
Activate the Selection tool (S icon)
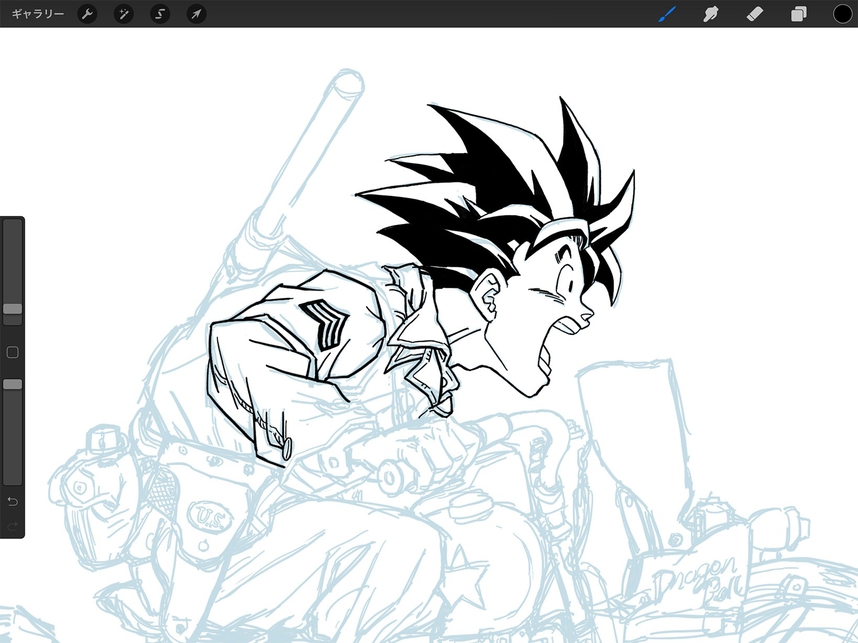pyautogui.click(x=160, y=14)
